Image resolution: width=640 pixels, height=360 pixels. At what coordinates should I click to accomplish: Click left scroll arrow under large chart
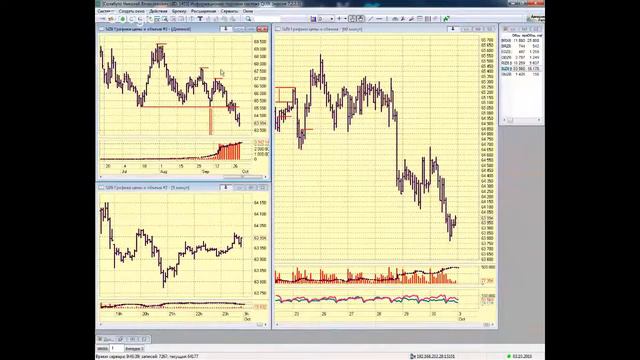[278, 325]
